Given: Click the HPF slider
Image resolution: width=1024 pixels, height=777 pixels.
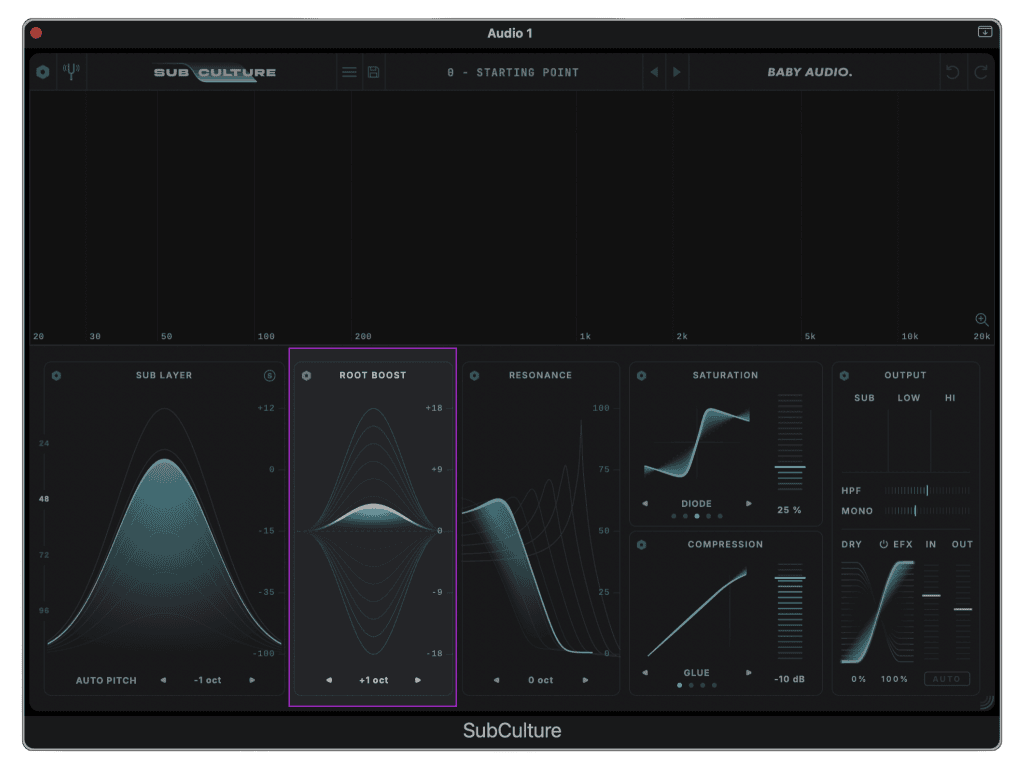Looking at the screenshot, I should tap(927, 490).
